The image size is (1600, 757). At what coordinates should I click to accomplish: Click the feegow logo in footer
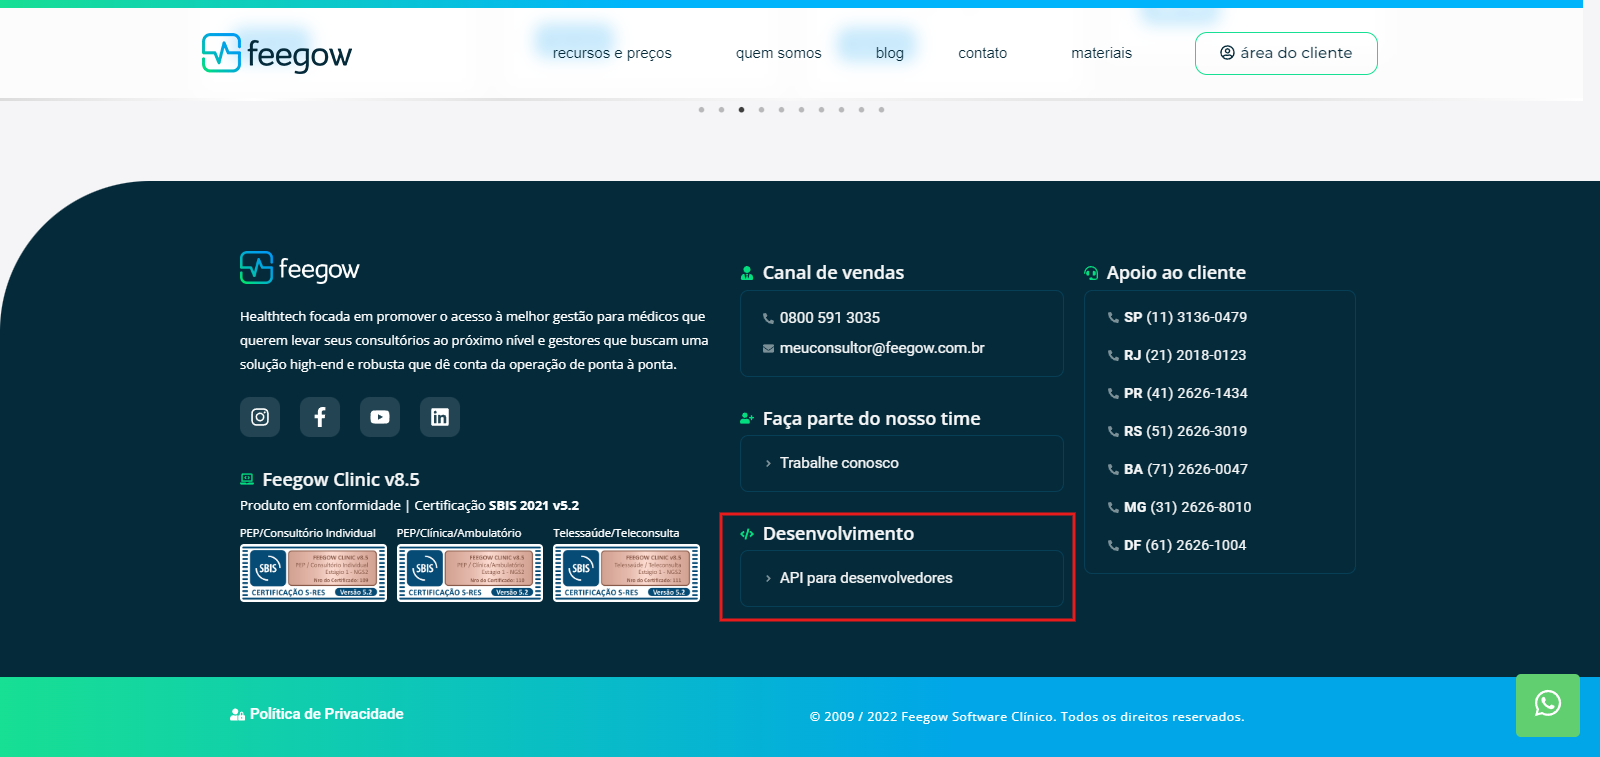point(300,268)
